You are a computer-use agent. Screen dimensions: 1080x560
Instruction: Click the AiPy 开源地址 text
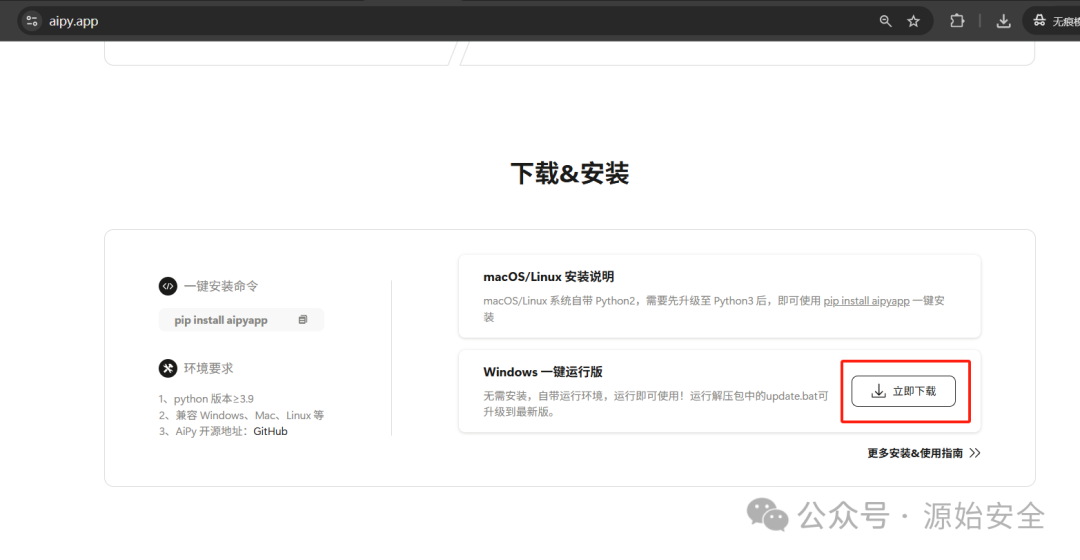pyautogui.click(x=212, y=431)
